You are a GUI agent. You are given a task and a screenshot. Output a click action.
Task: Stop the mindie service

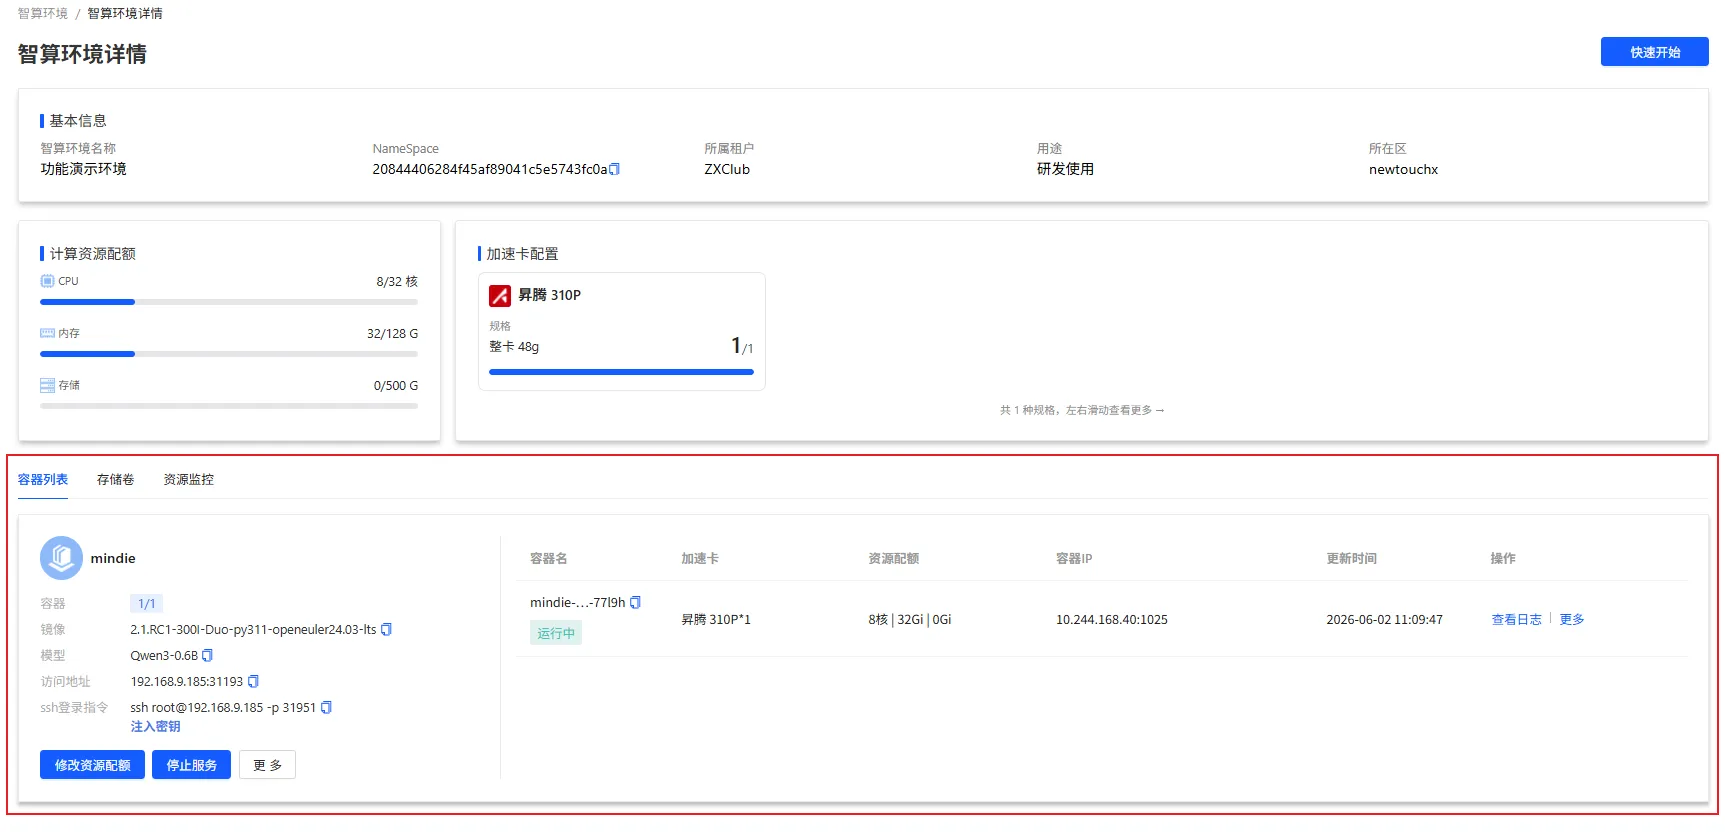click(x=191, y=765)
